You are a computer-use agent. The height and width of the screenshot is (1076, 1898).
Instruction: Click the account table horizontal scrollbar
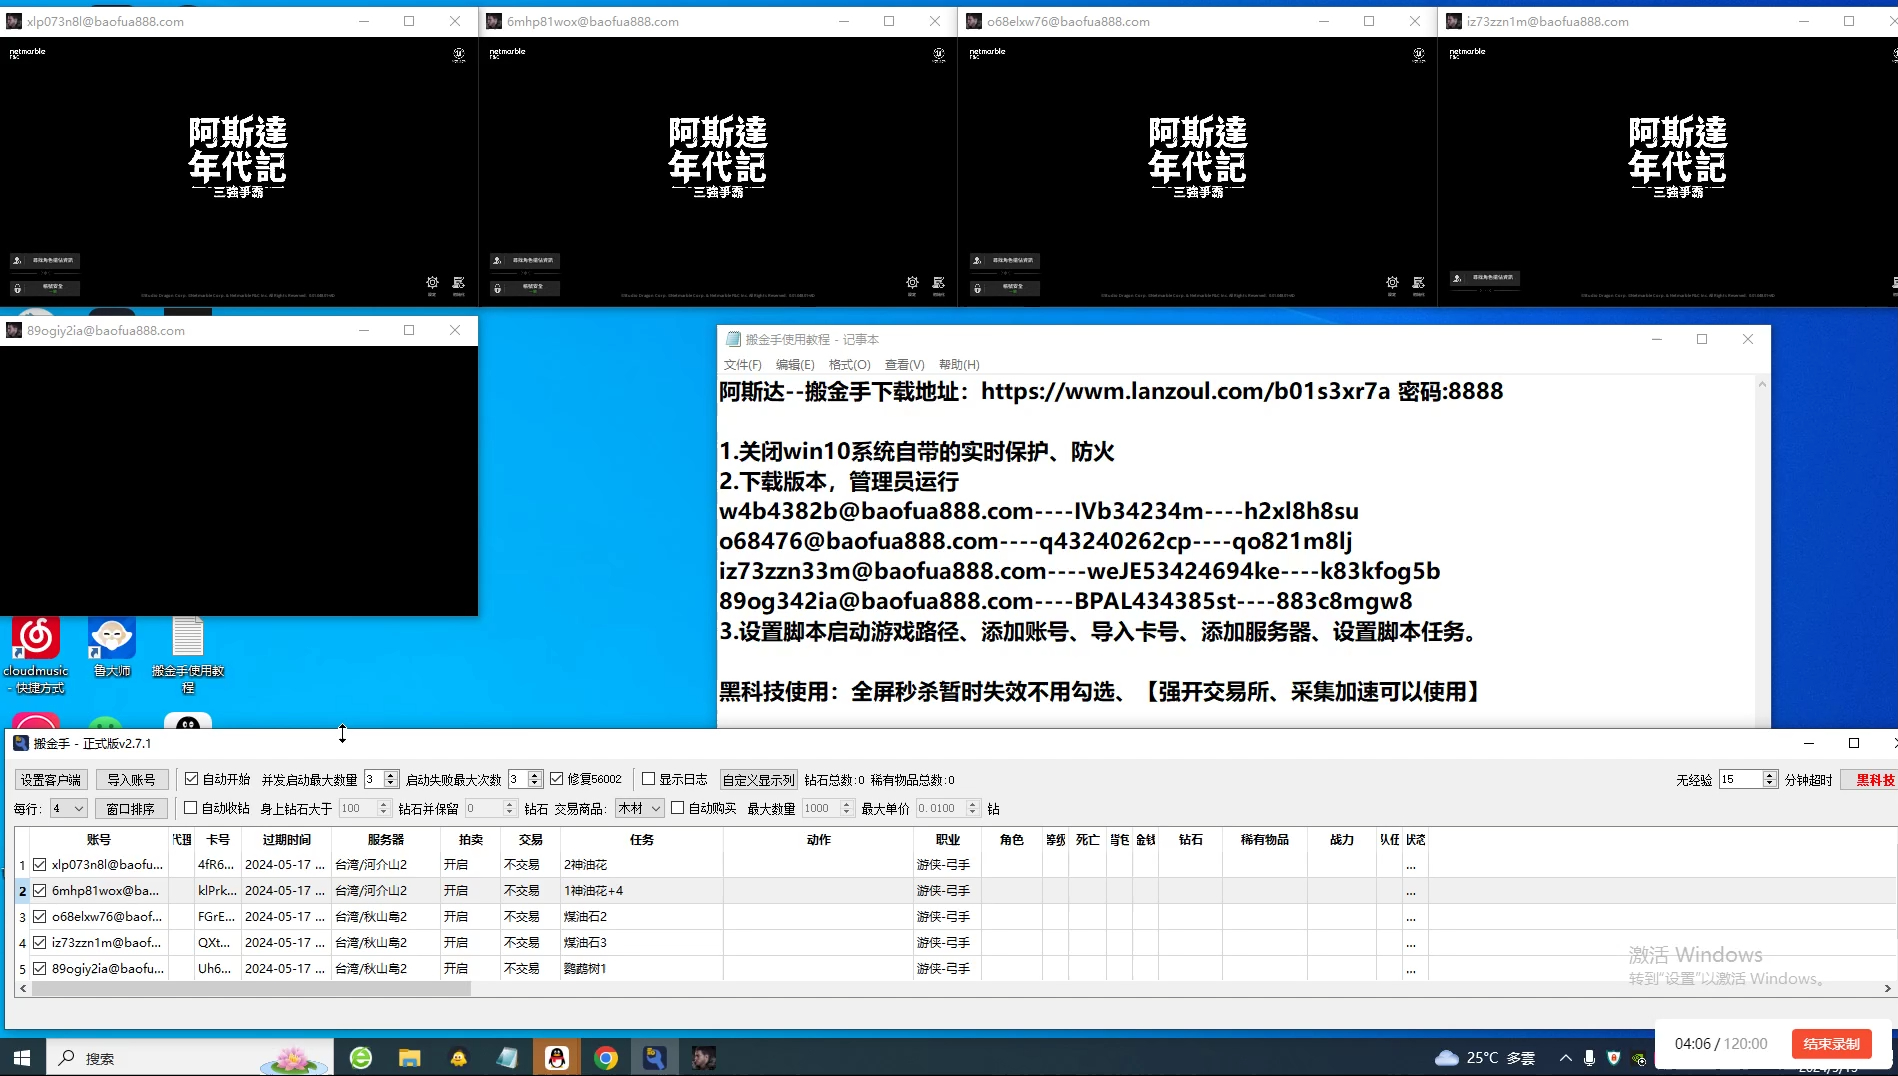(251, 988)
